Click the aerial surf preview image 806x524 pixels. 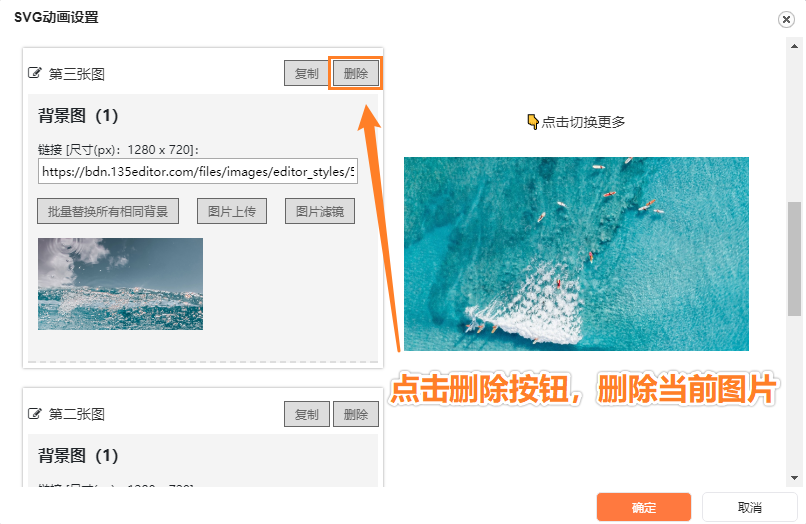576,254
